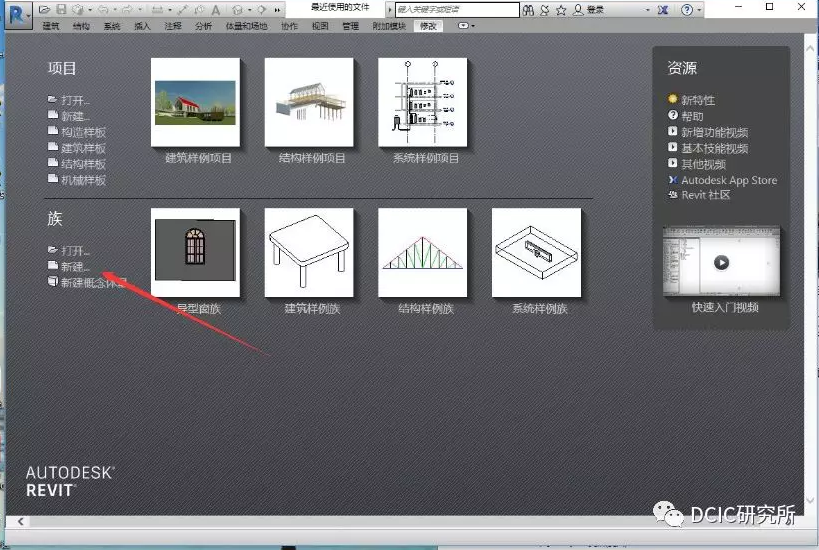The width and height of the screenshot is (819, 550).
Task: Click the Redo arrow in quick access toolbar
Action: coord(127,9)
